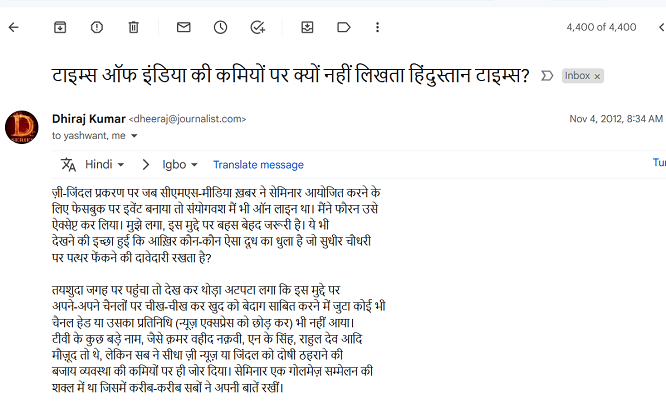The height and width of the screenshot is (409, 666).
Task: Click the first paragraph starting 'ज़ी-जिंदल प्रकरण'
Action: pyautogui.click(x=216, y=225)
